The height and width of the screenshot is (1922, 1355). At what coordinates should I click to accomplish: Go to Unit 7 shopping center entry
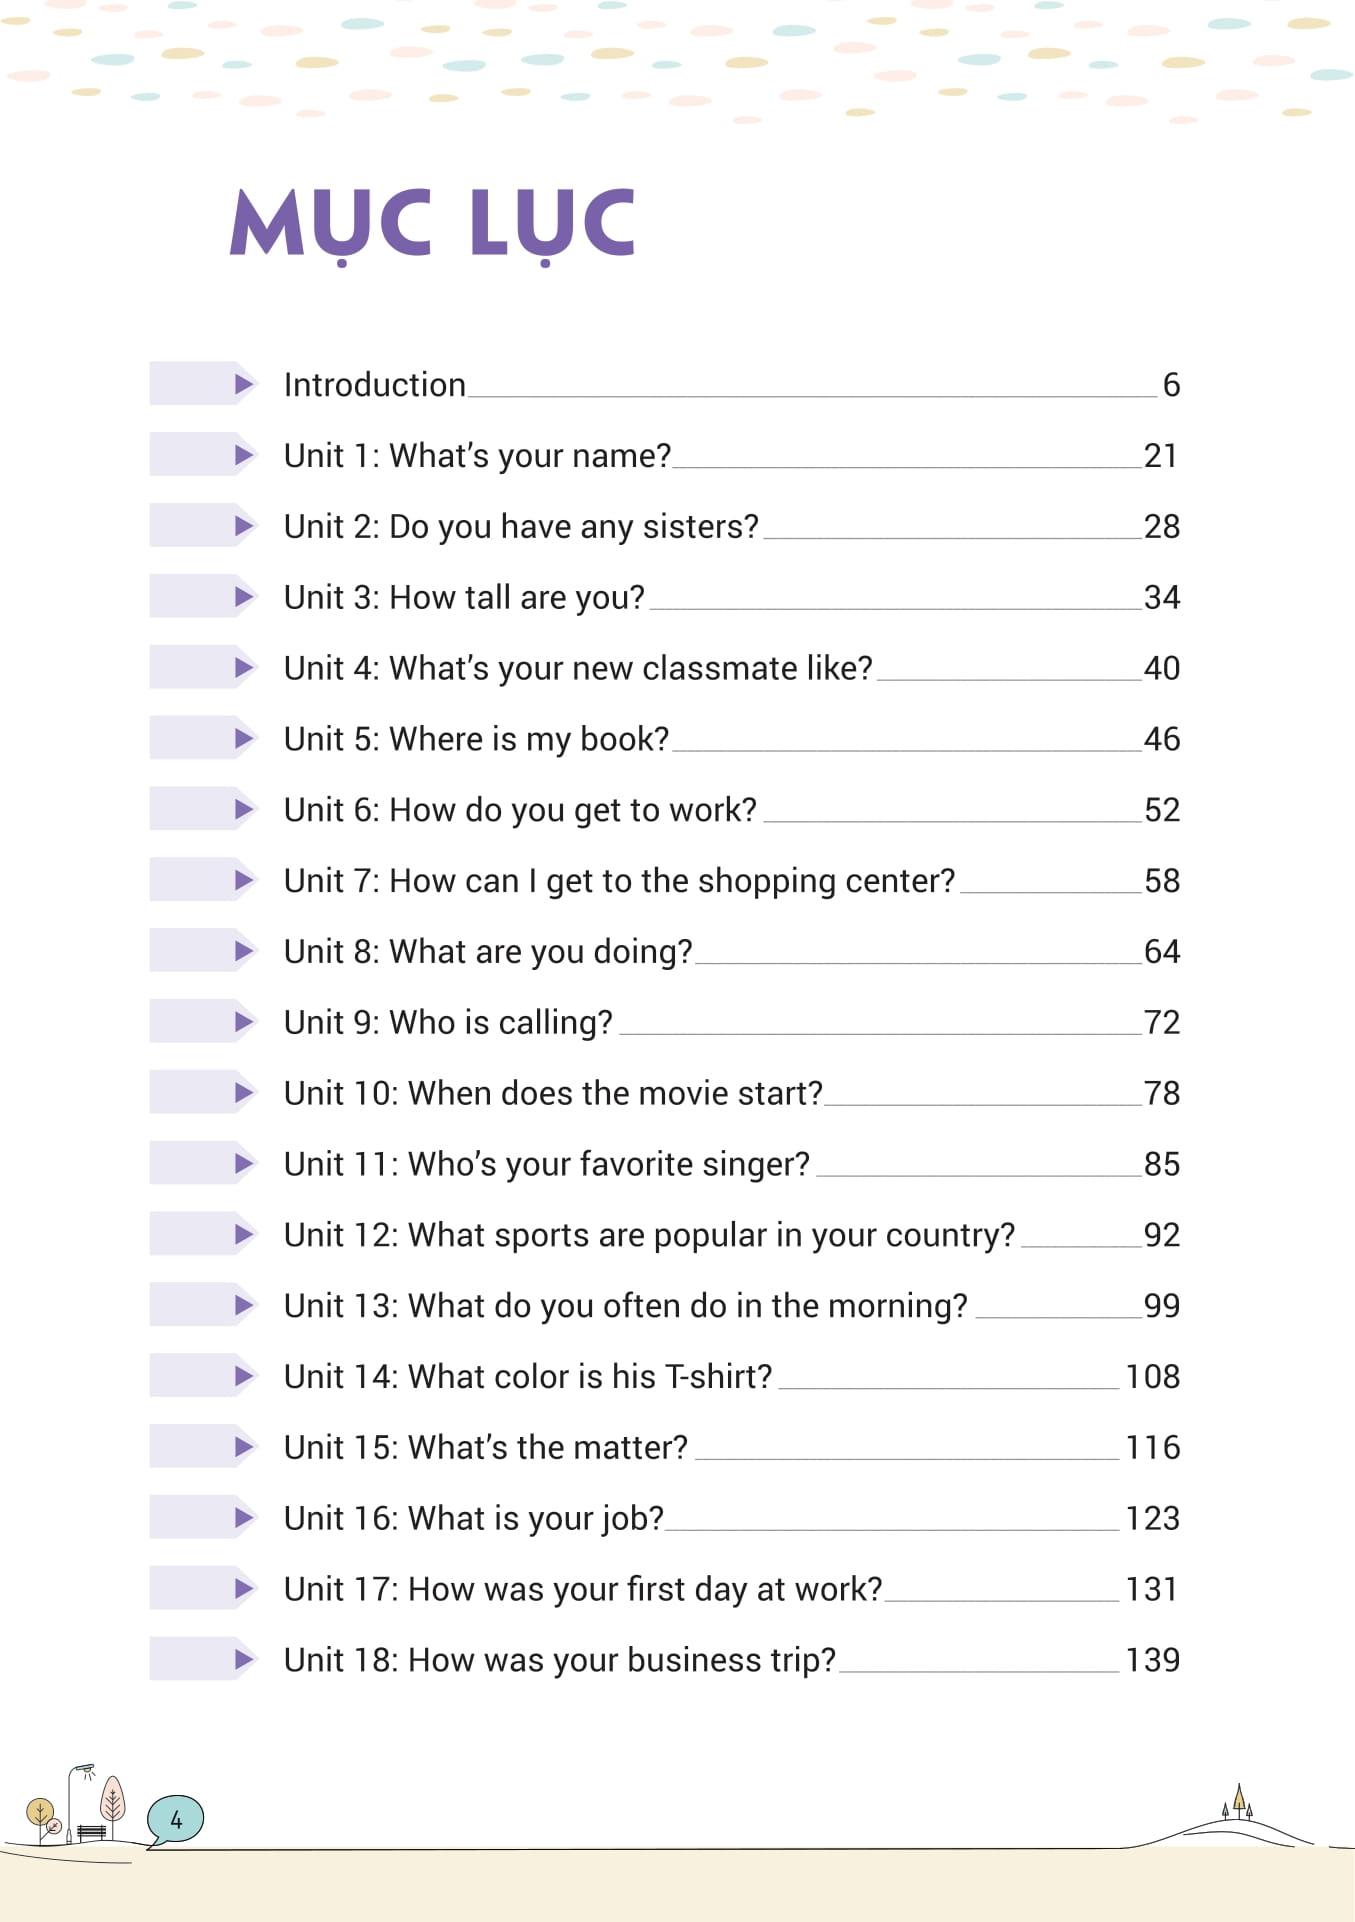click(x=619, y=881)
